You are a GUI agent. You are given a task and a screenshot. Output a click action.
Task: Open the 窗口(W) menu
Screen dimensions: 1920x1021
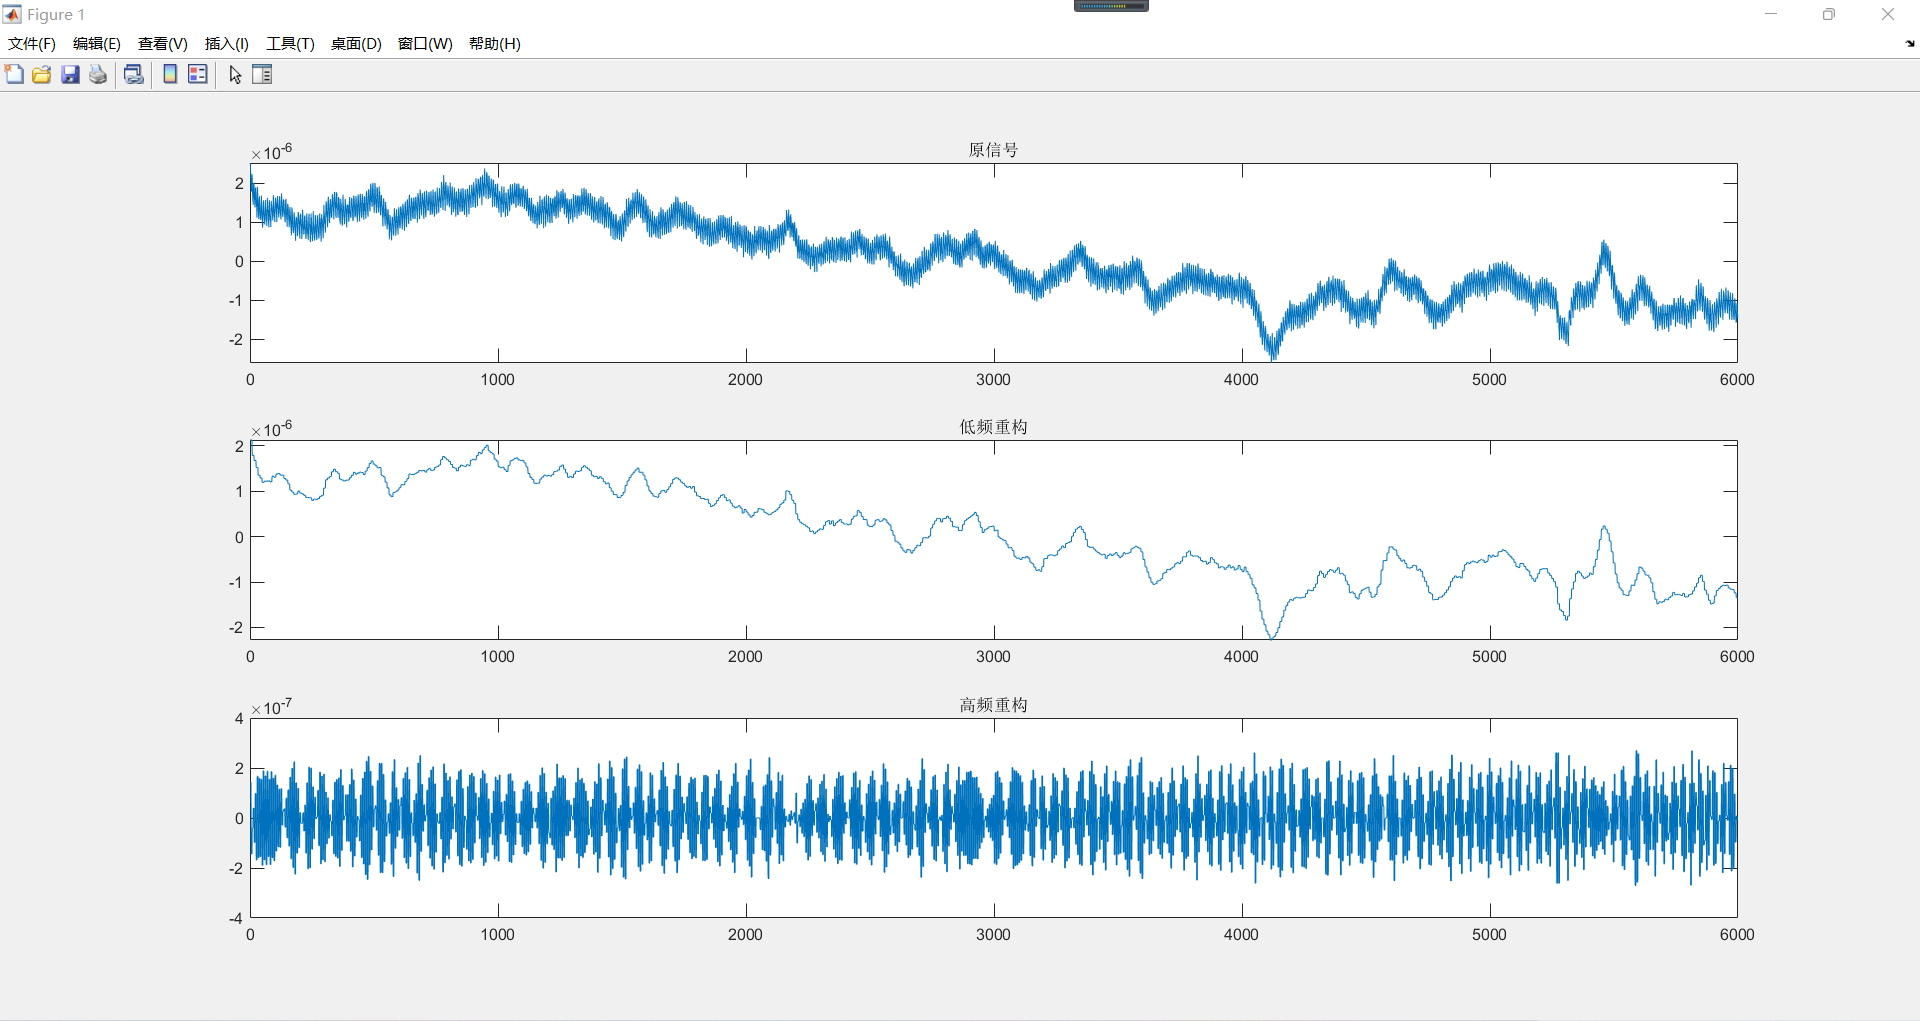click(x=425, y=44)
